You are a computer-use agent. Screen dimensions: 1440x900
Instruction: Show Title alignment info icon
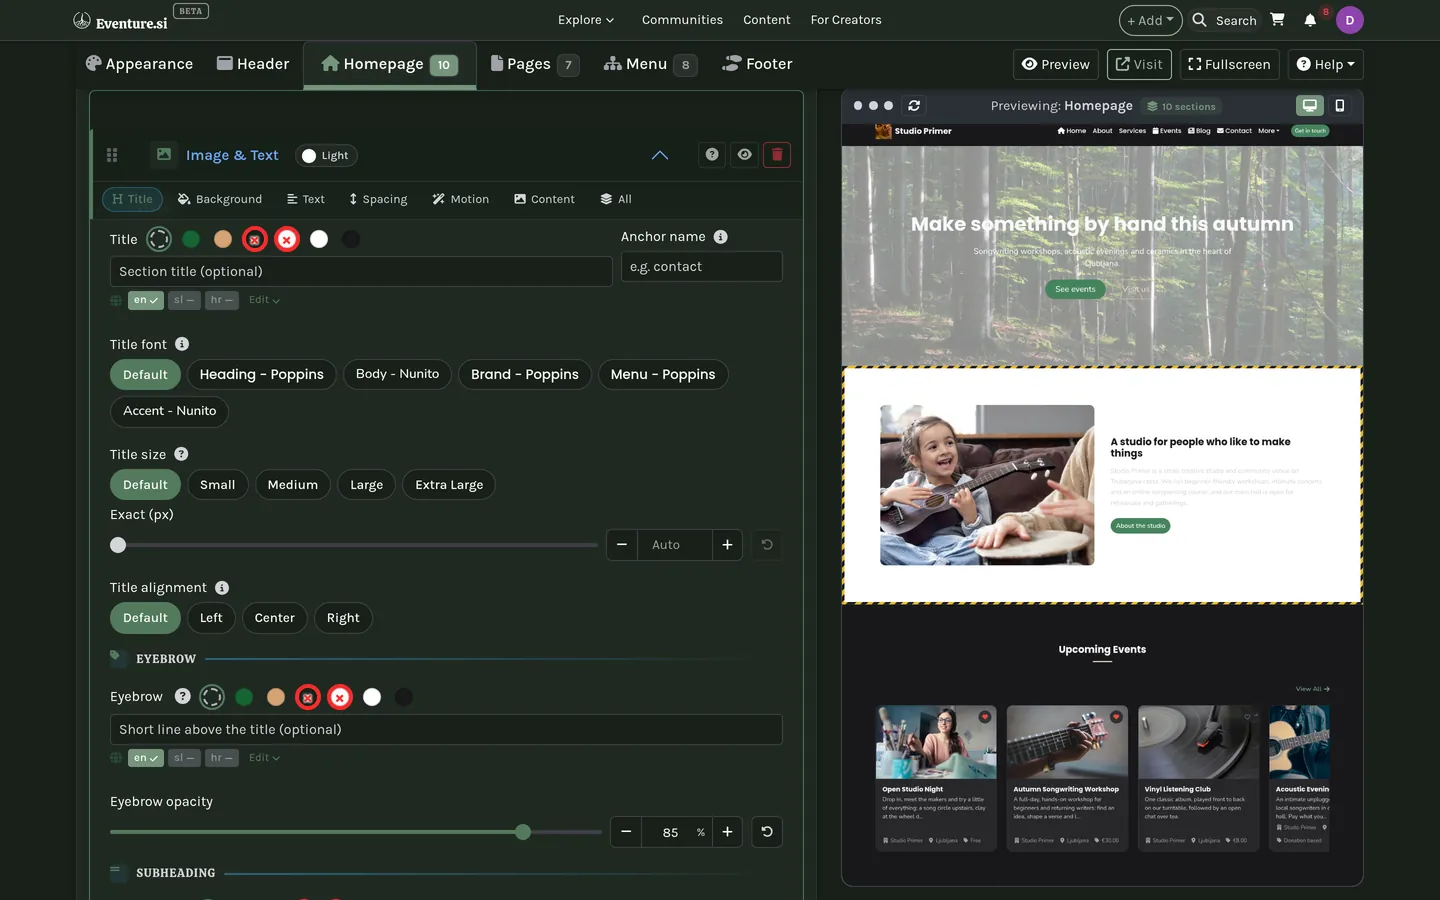click(222, 588)
